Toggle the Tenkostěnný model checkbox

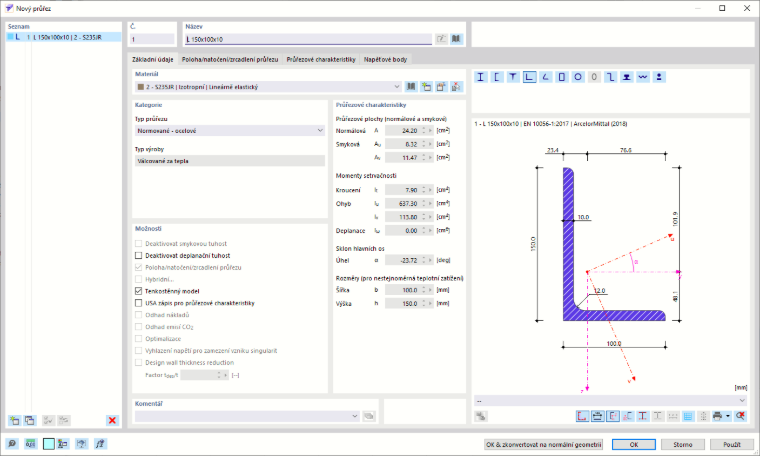click(x=139, y=291)
